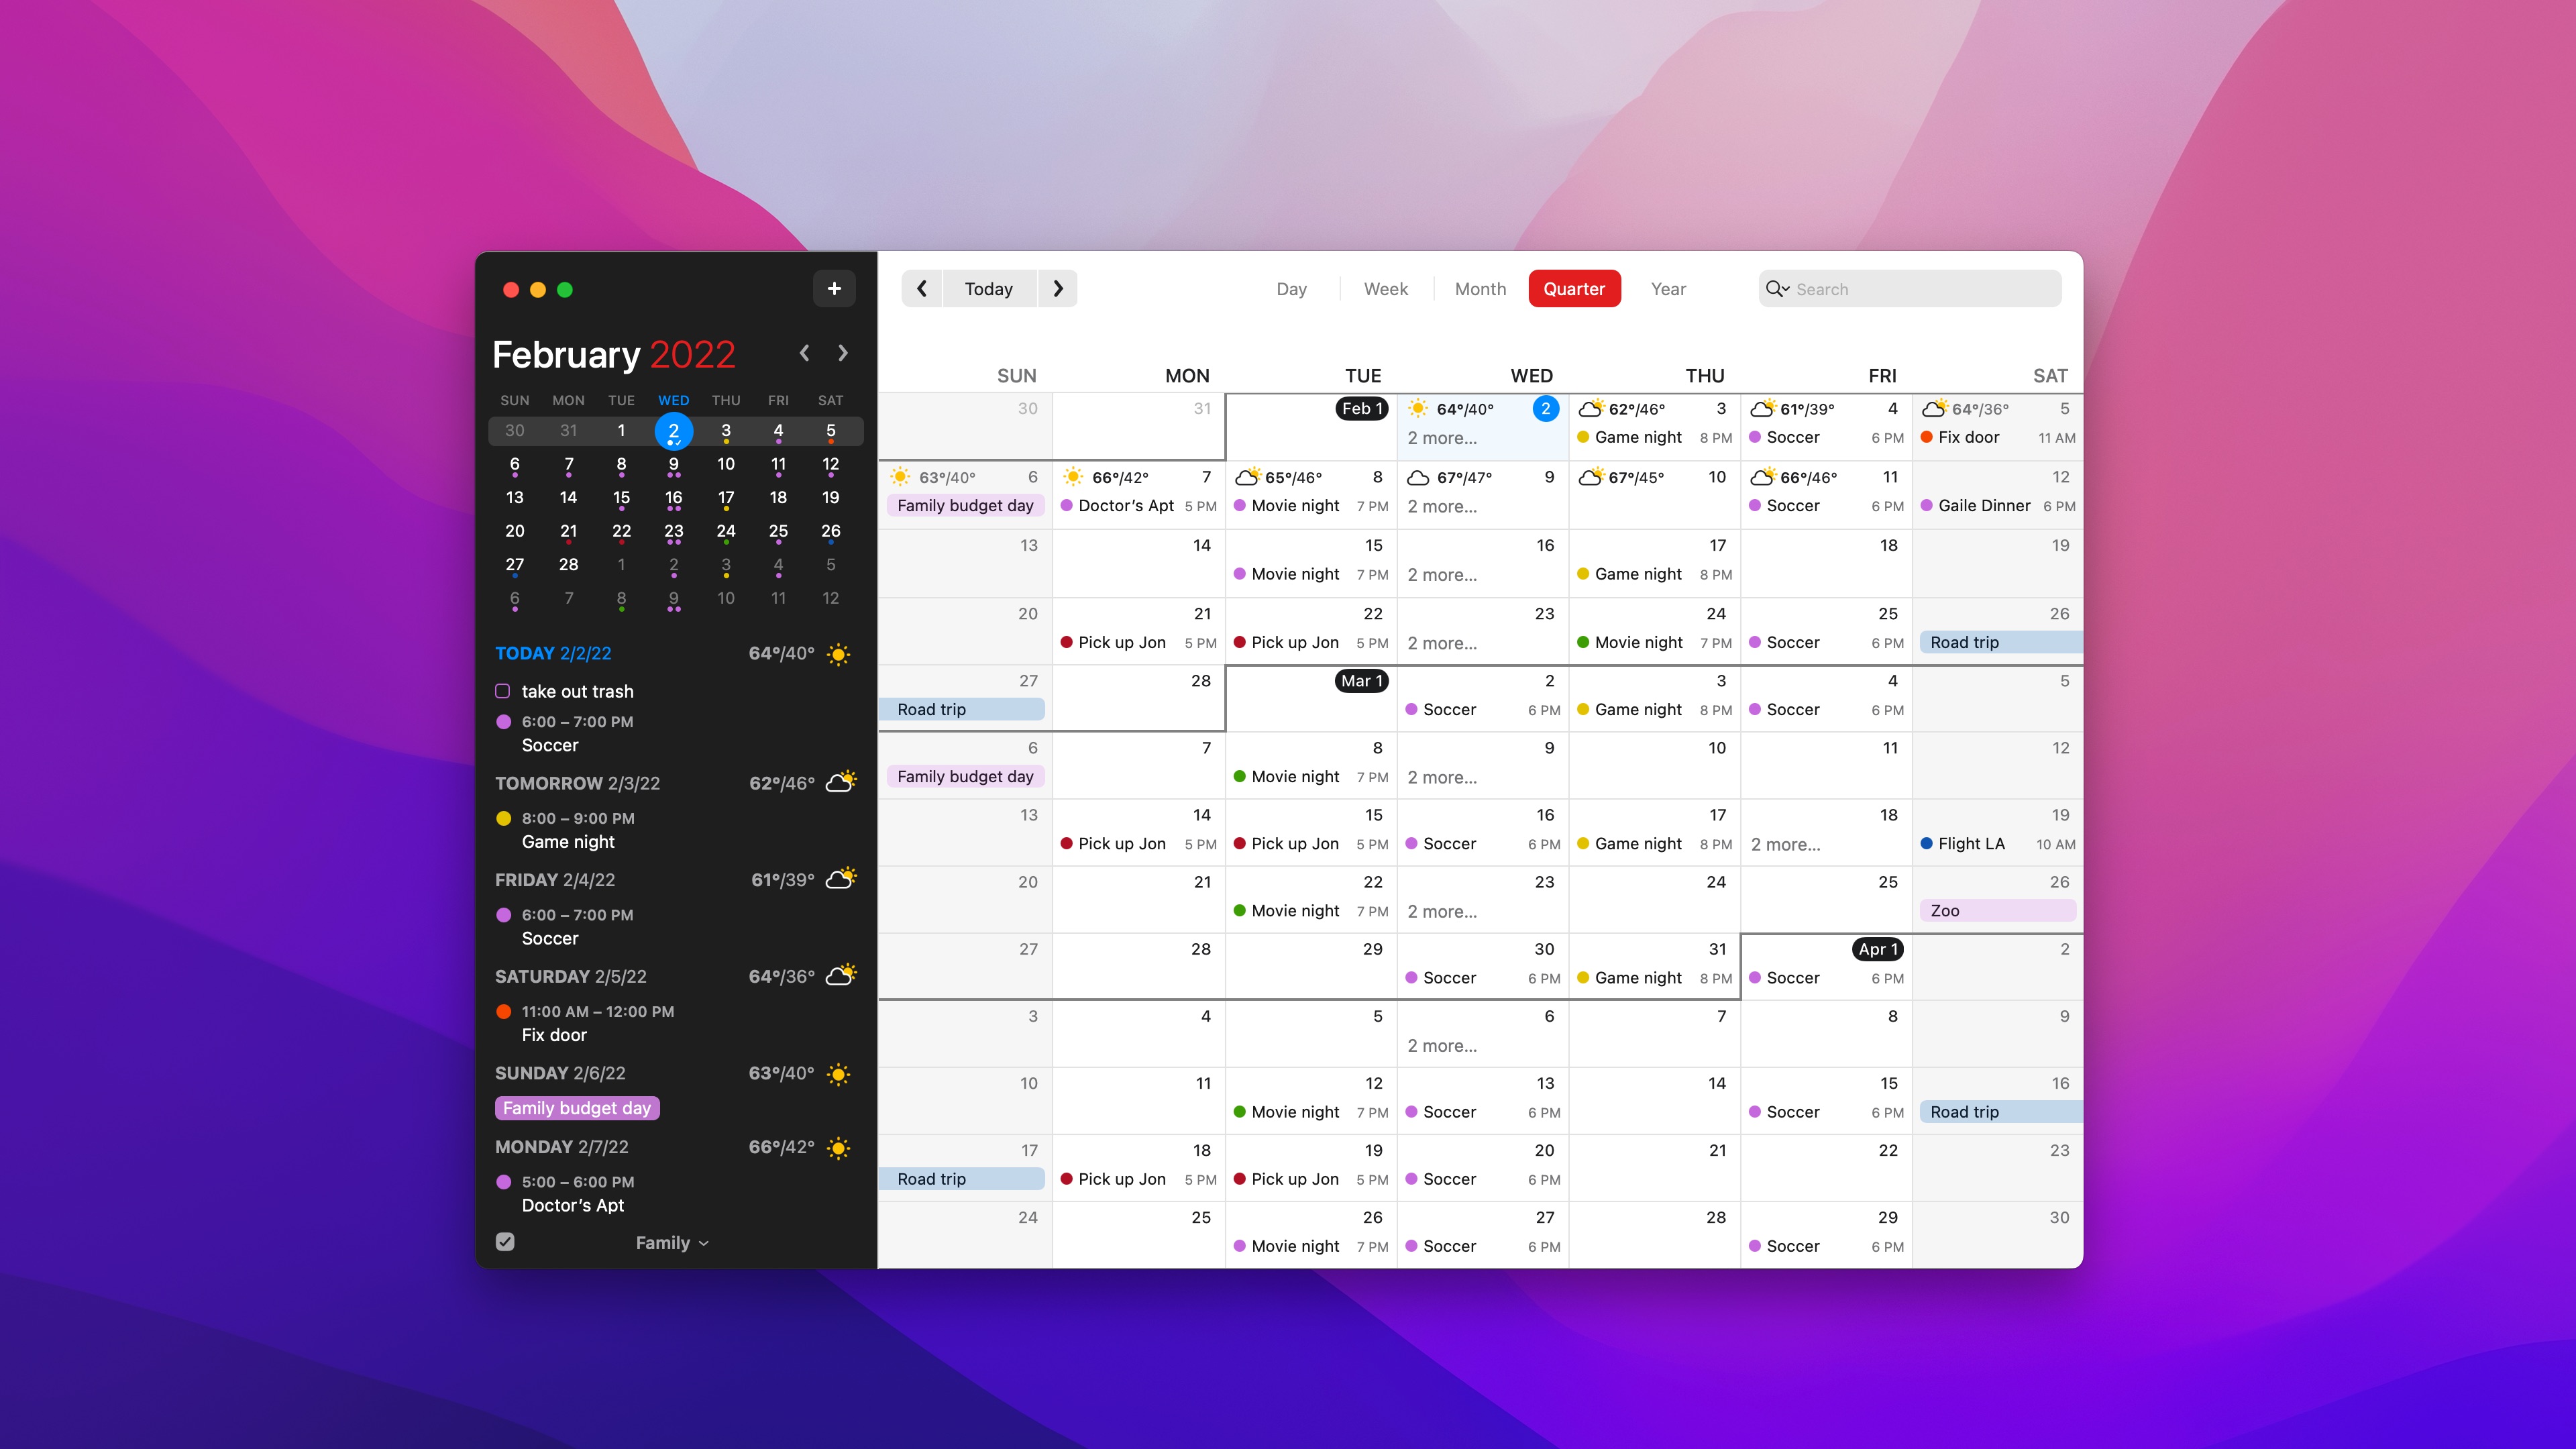
Task: Click partly cloudy icon beside Tomorrow 2/3/22
Action: coord(841,782)
